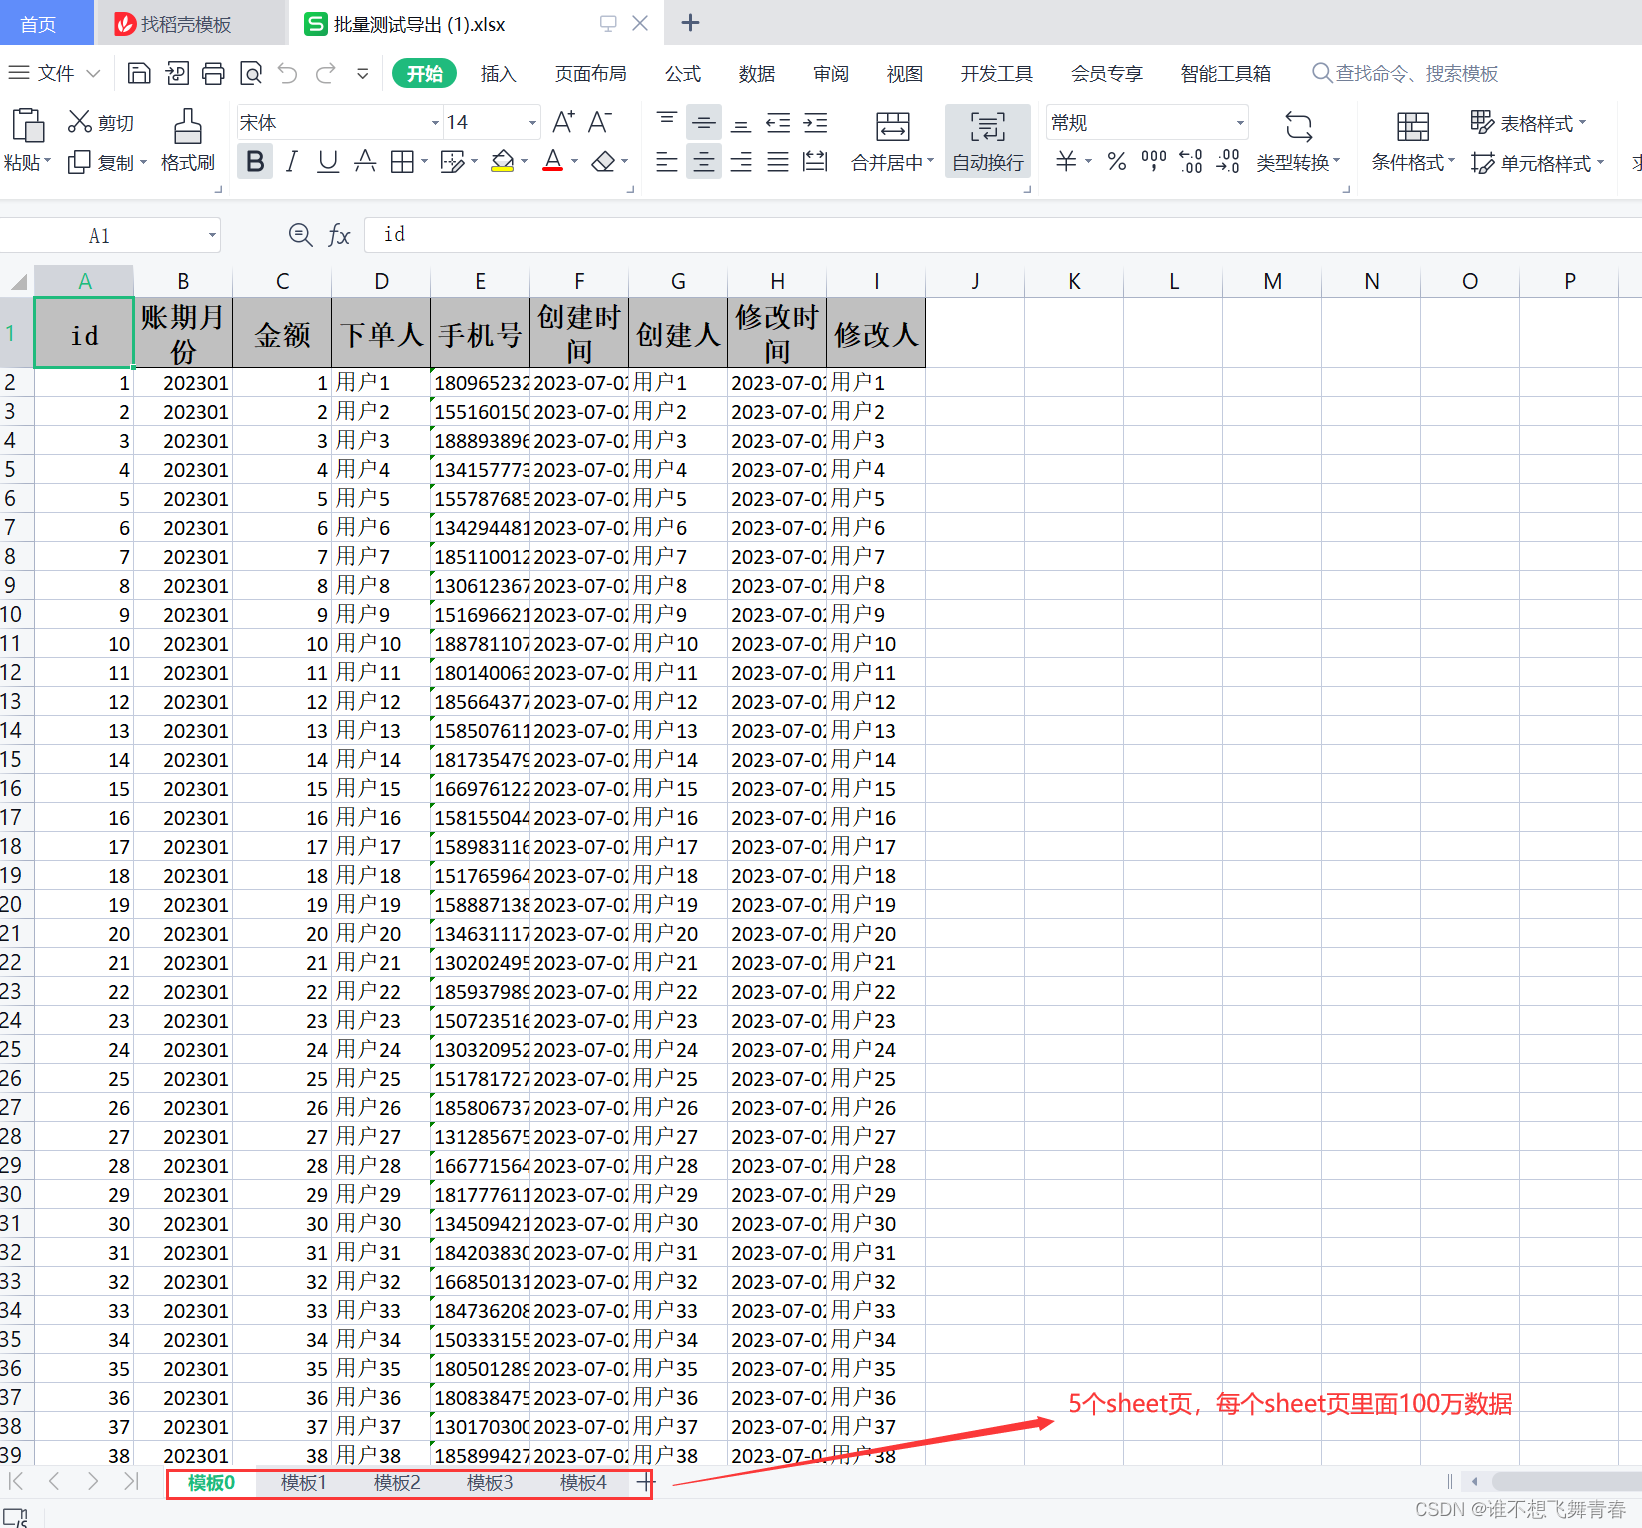The height and width of the screenshot is (1528, 1642).
Task: Apply percent style format
Action: pyautogui.click(x=1117, y=161)
